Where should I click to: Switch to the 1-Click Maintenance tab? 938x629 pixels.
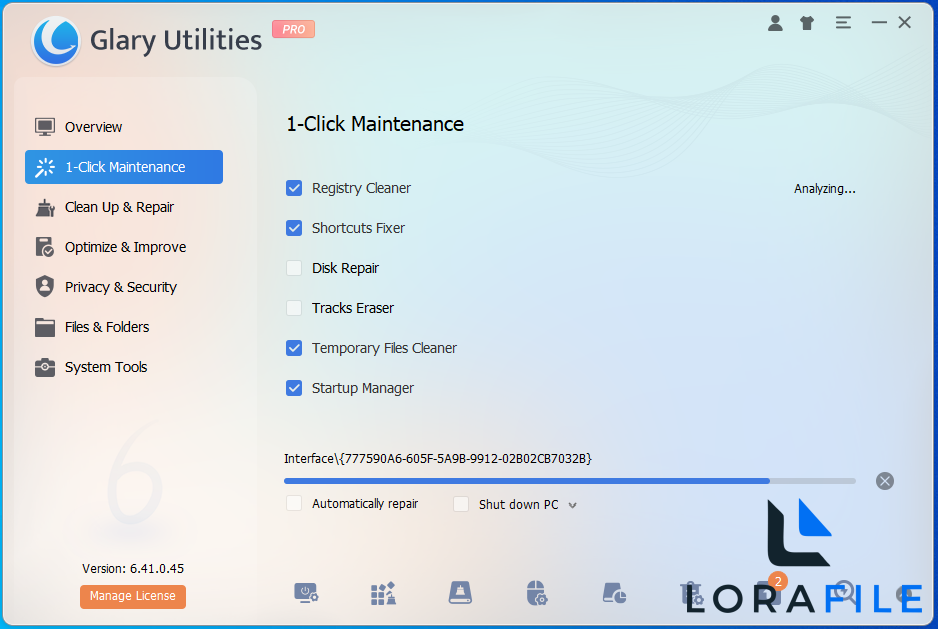click(x=123, y=167)
